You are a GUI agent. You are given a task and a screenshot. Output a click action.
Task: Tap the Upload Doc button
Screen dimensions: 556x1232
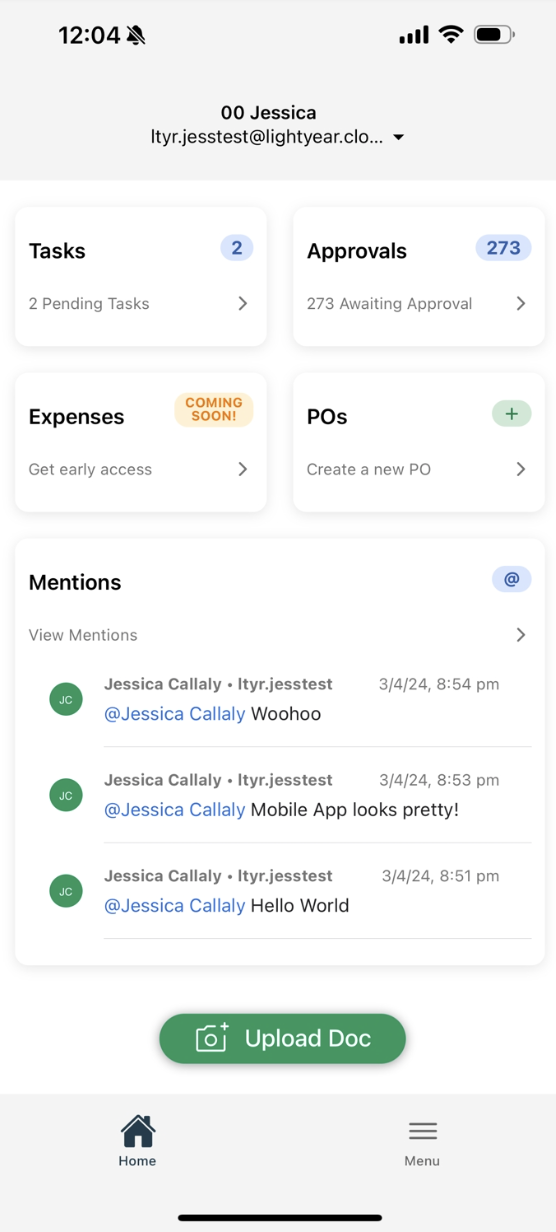tap(283, 1038)
